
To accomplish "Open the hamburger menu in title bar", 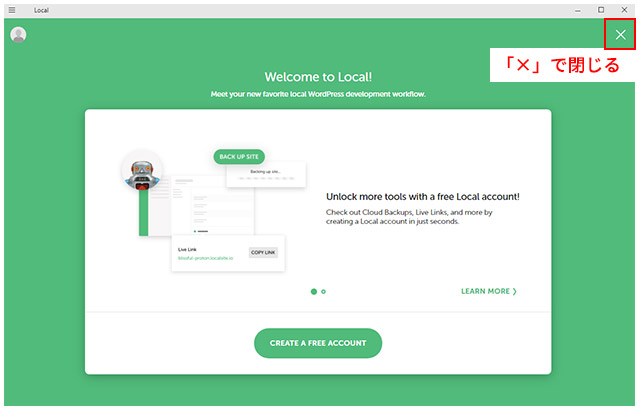I will pyautogui.click(x=12, y=10).
